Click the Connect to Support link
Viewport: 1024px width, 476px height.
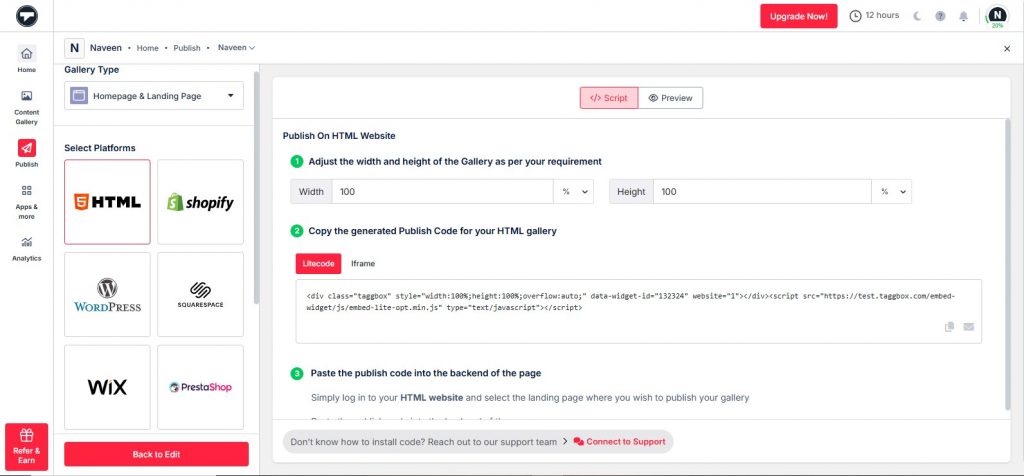click(x=619, y=441)
